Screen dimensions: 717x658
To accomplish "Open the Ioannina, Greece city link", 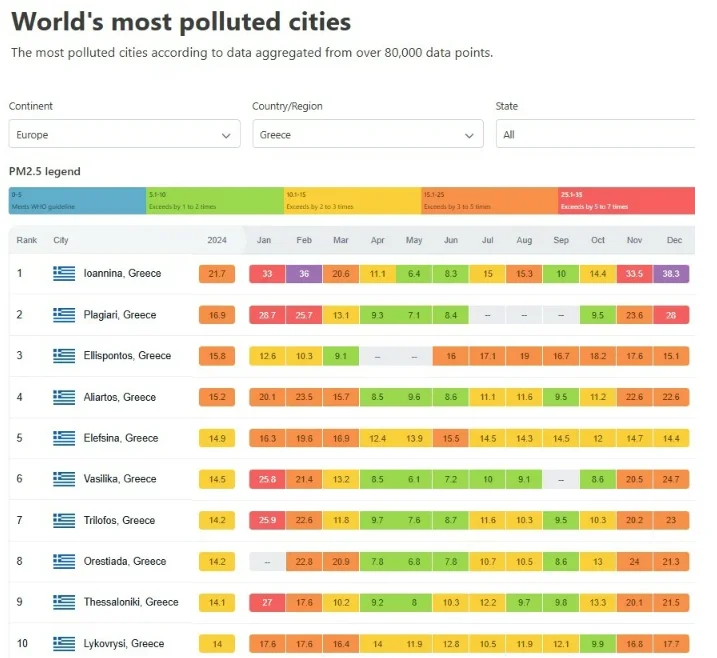I will click(x=122, y=273).
